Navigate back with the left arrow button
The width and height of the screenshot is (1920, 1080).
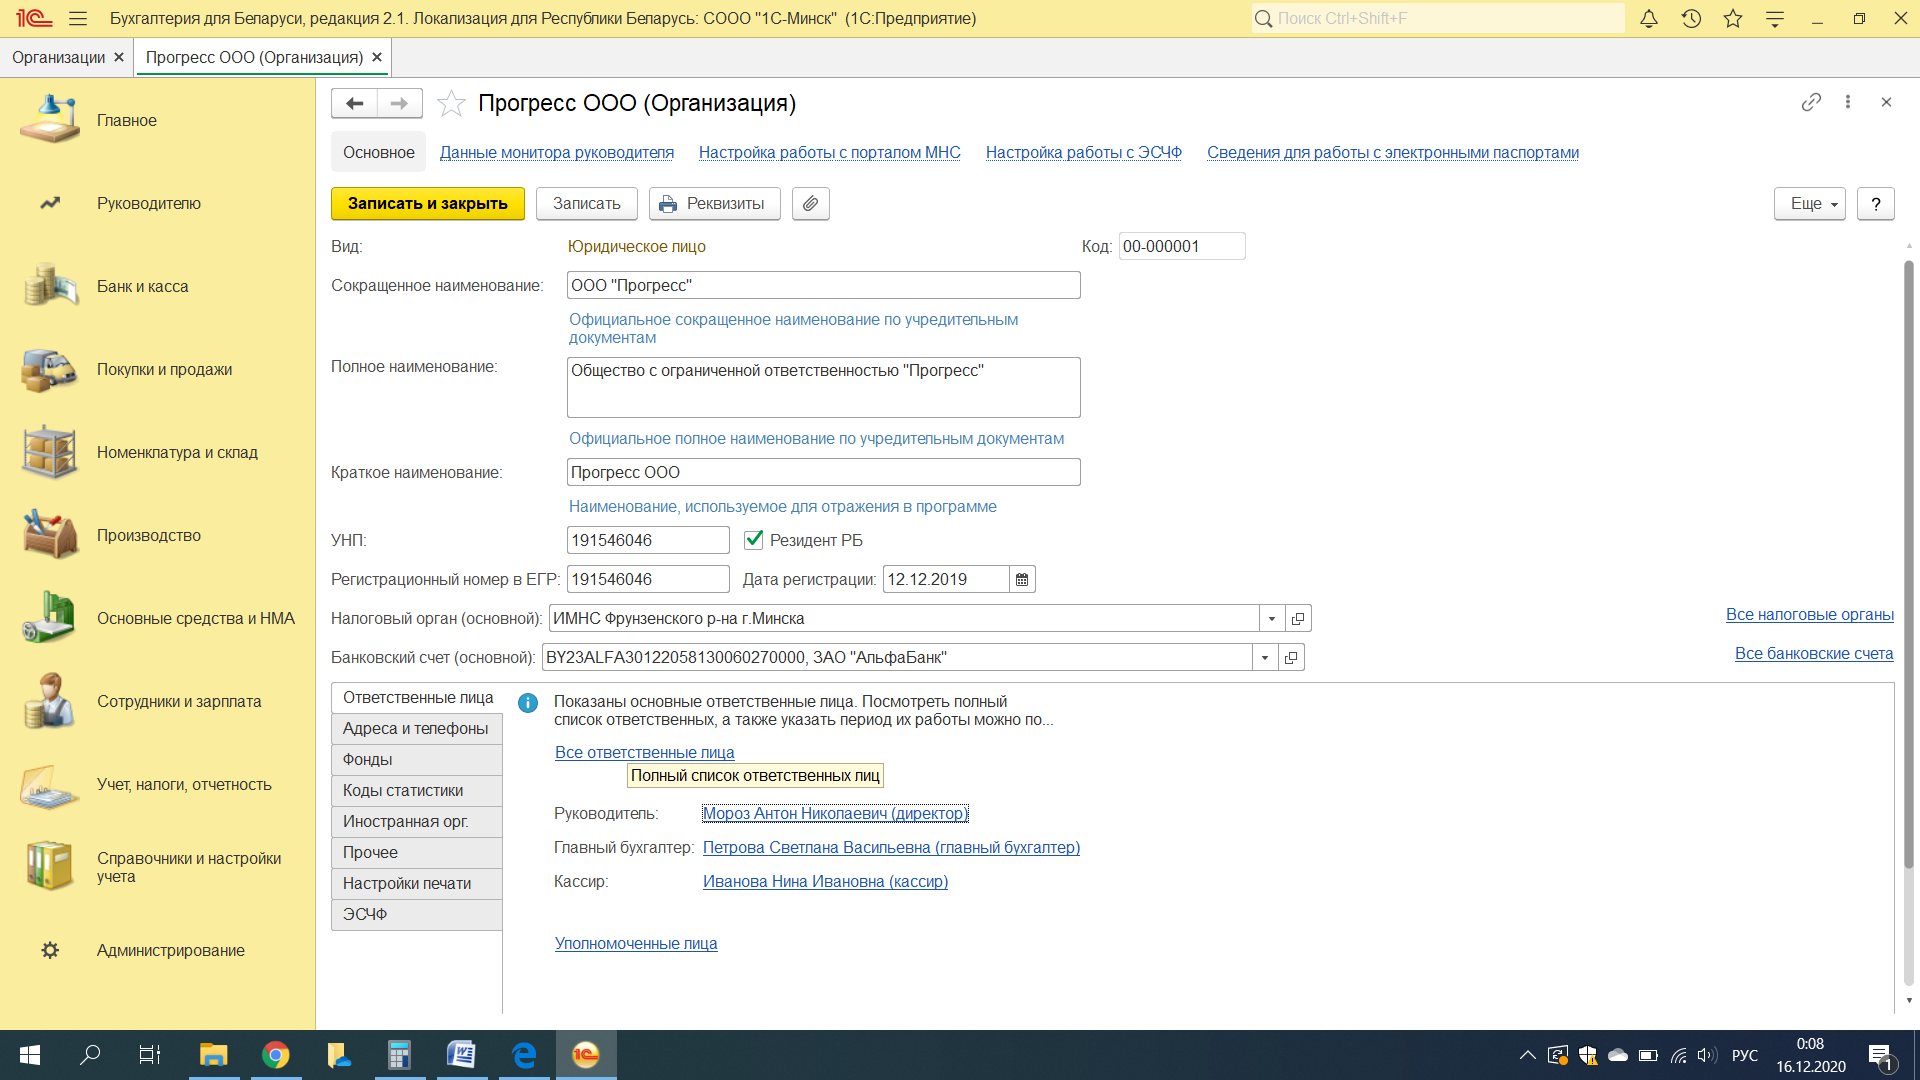354,103
